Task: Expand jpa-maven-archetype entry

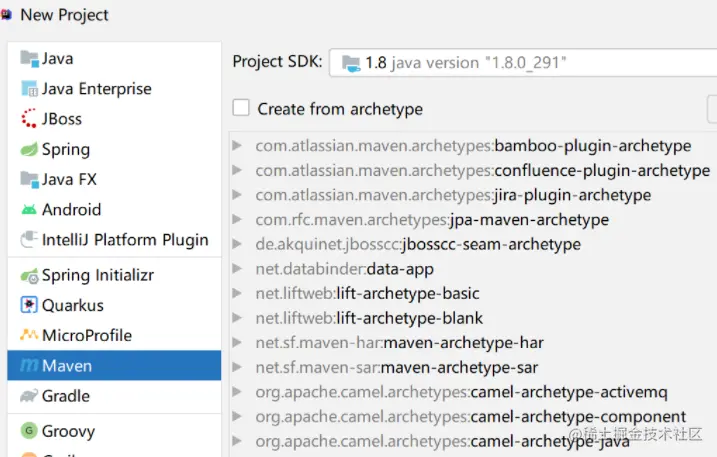Action: click(237, 220)
